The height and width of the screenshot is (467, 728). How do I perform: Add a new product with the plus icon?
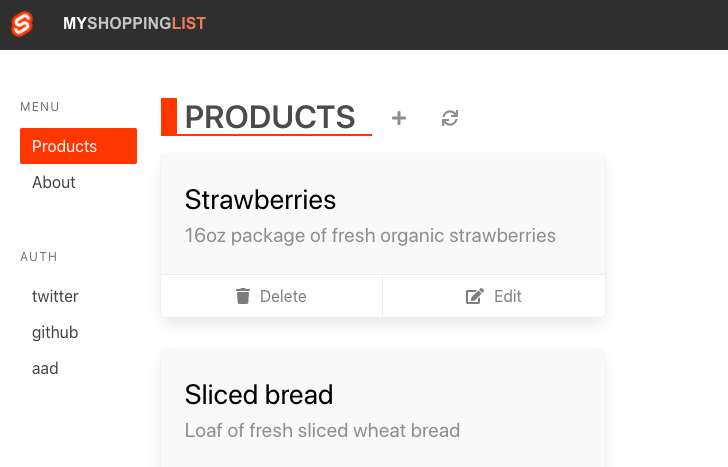pyautogui.click(x=399, y=118)
